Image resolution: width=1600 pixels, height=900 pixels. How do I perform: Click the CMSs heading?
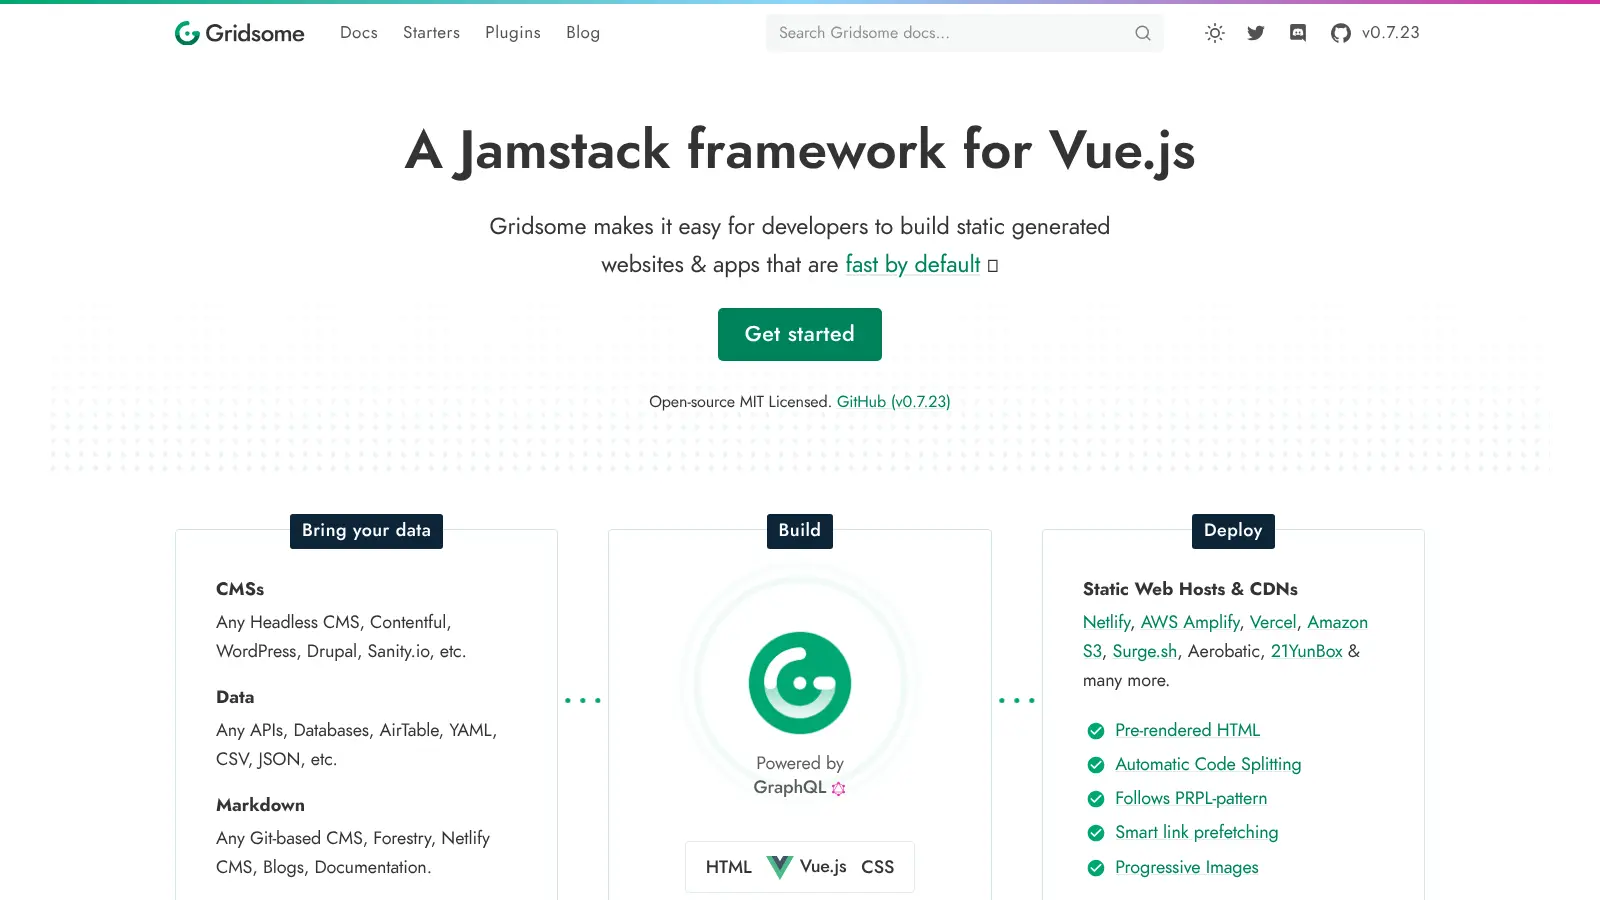[x=240, y=589]
